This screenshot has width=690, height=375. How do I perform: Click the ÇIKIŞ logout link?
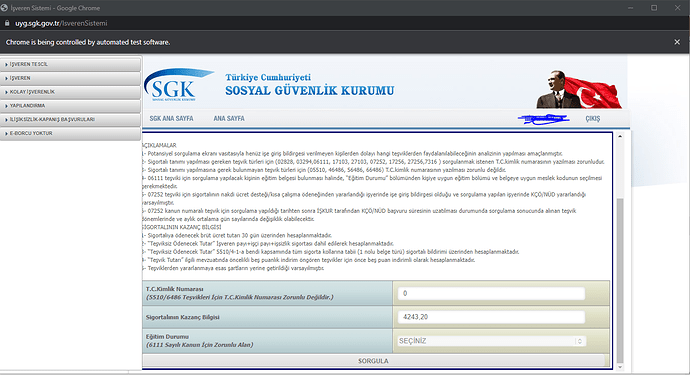pos(592,119)
